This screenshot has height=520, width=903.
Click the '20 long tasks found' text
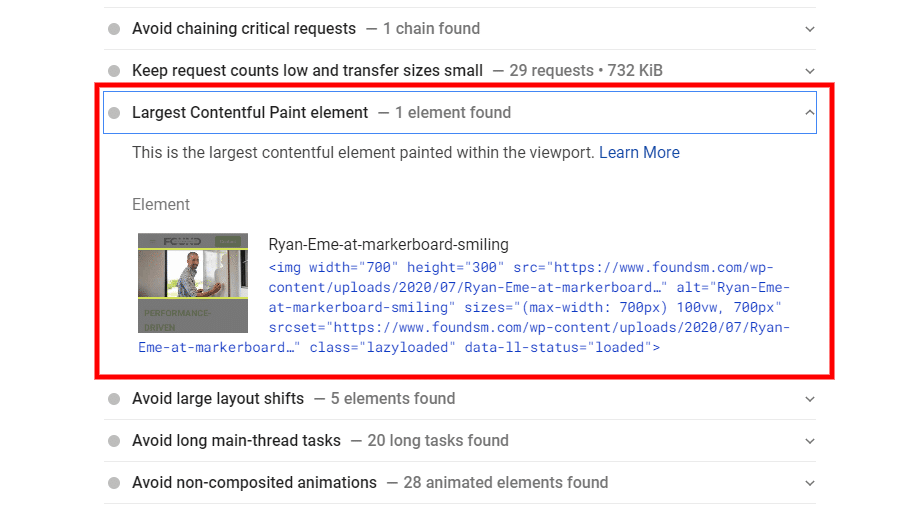tap(438, 441)
